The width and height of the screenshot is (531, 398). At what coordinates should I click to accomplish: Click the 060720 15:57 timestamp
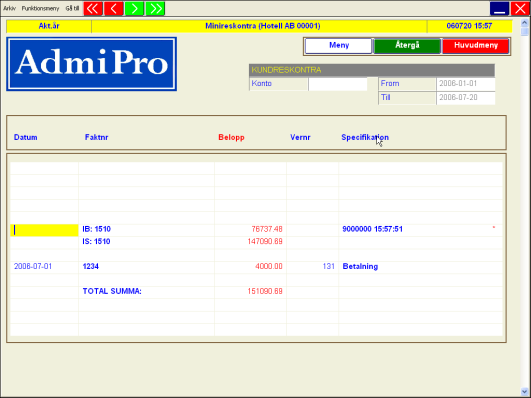(x=469, y=26)
